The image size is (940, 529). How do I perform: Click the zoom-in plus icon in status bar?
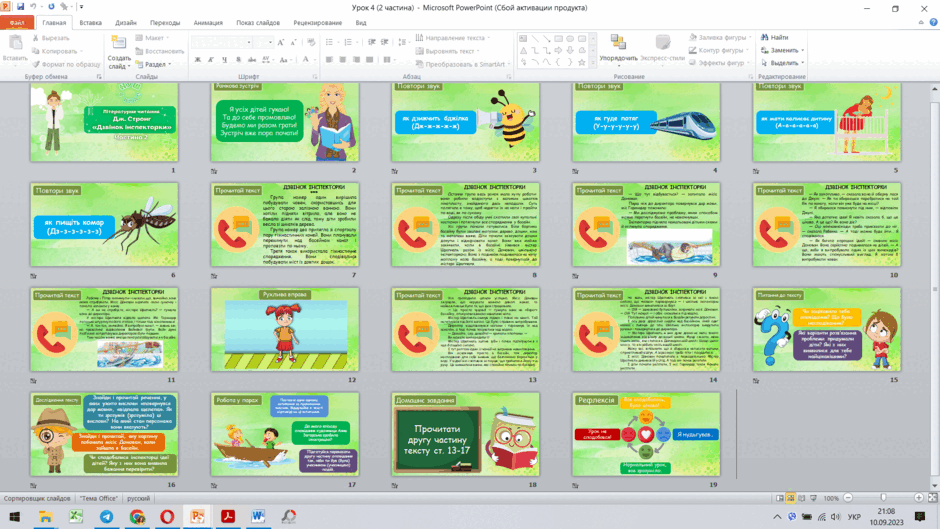[x=918, y=498]
